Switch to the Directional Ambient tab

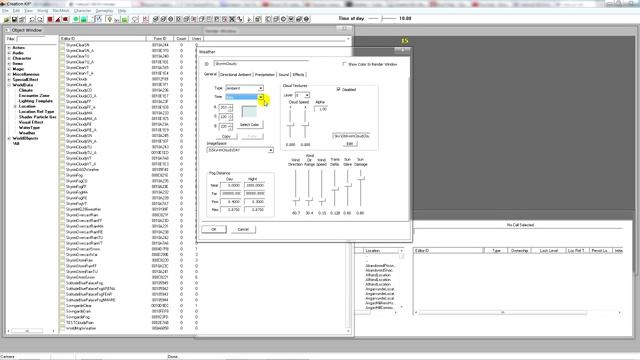pos(236,75)
